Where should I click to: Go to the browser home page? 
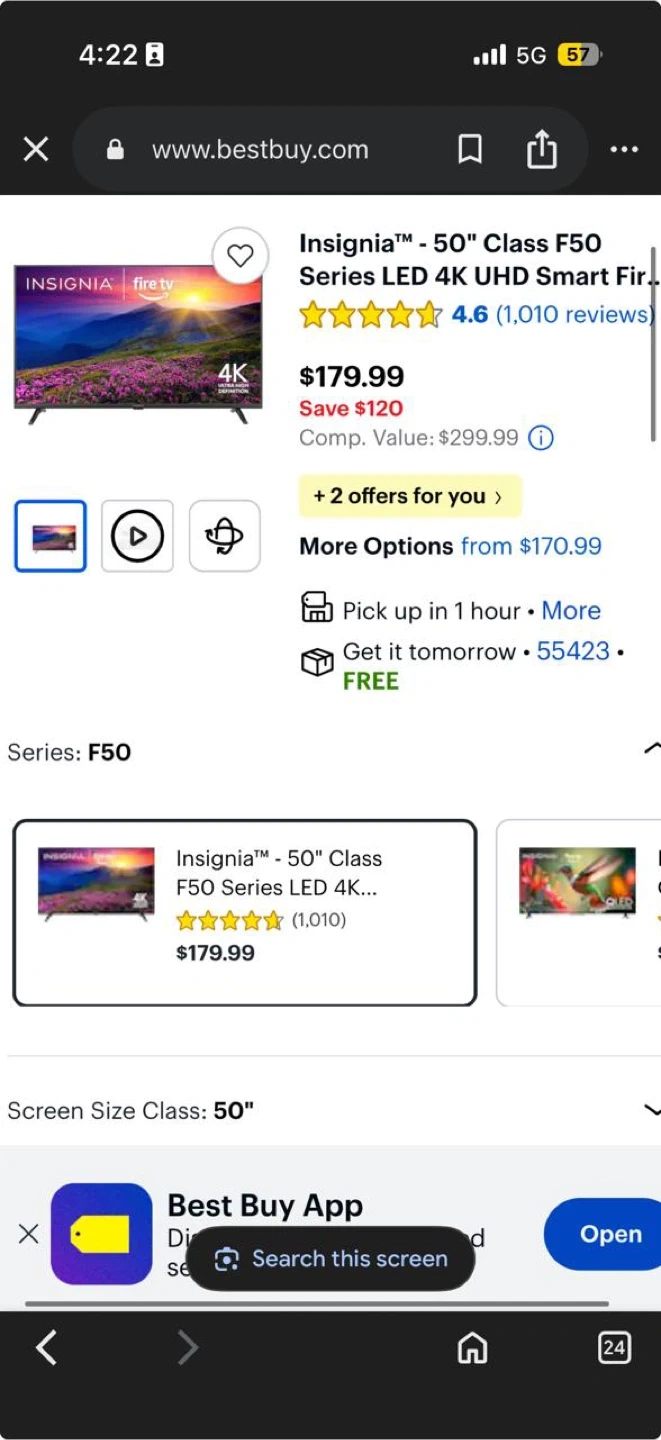tap(472, 1348)
